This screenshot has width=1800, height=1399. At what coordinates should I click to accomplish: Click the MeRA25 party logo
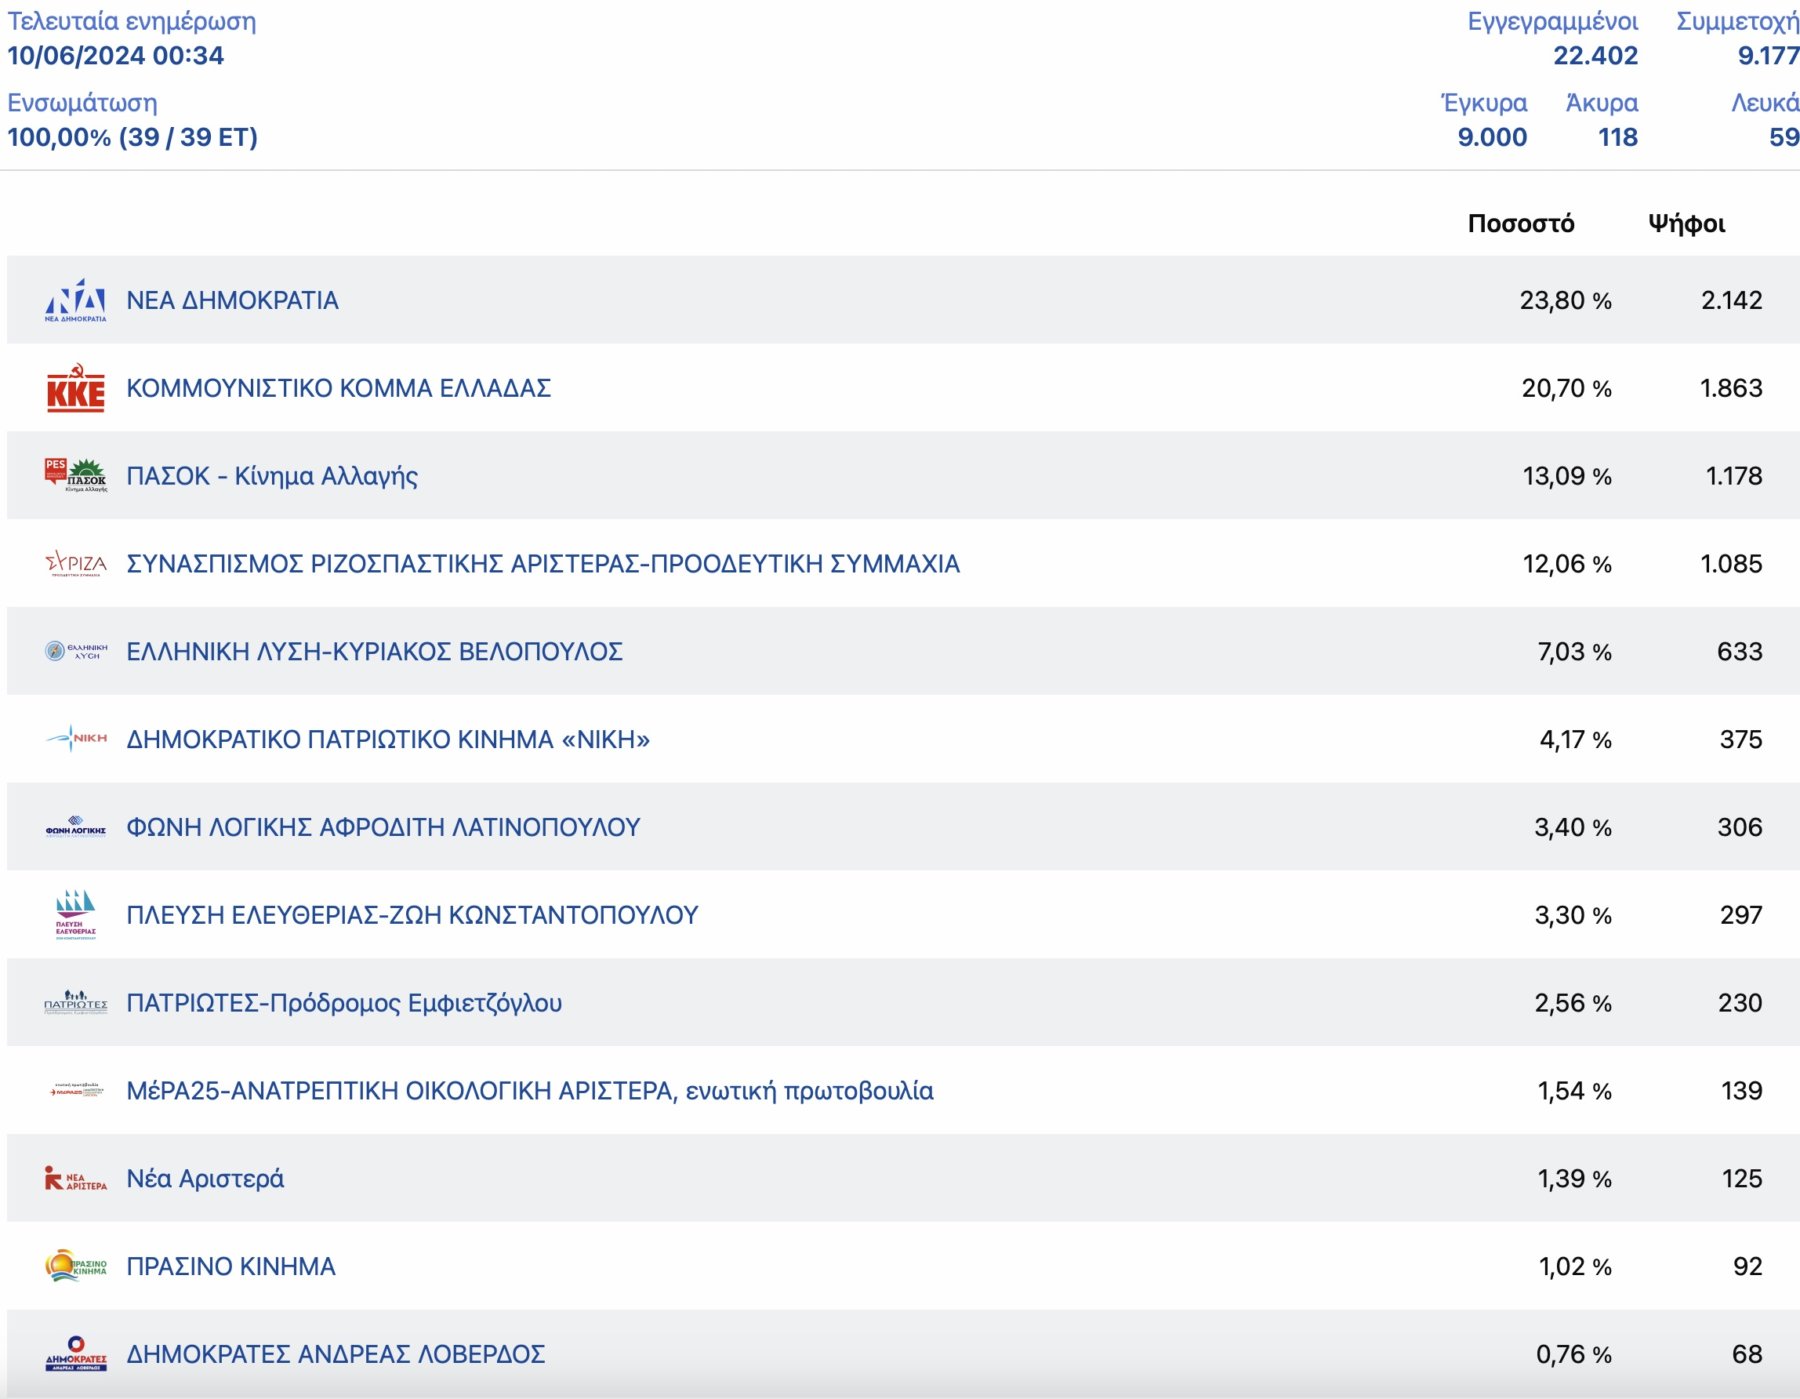(76, 1091)
